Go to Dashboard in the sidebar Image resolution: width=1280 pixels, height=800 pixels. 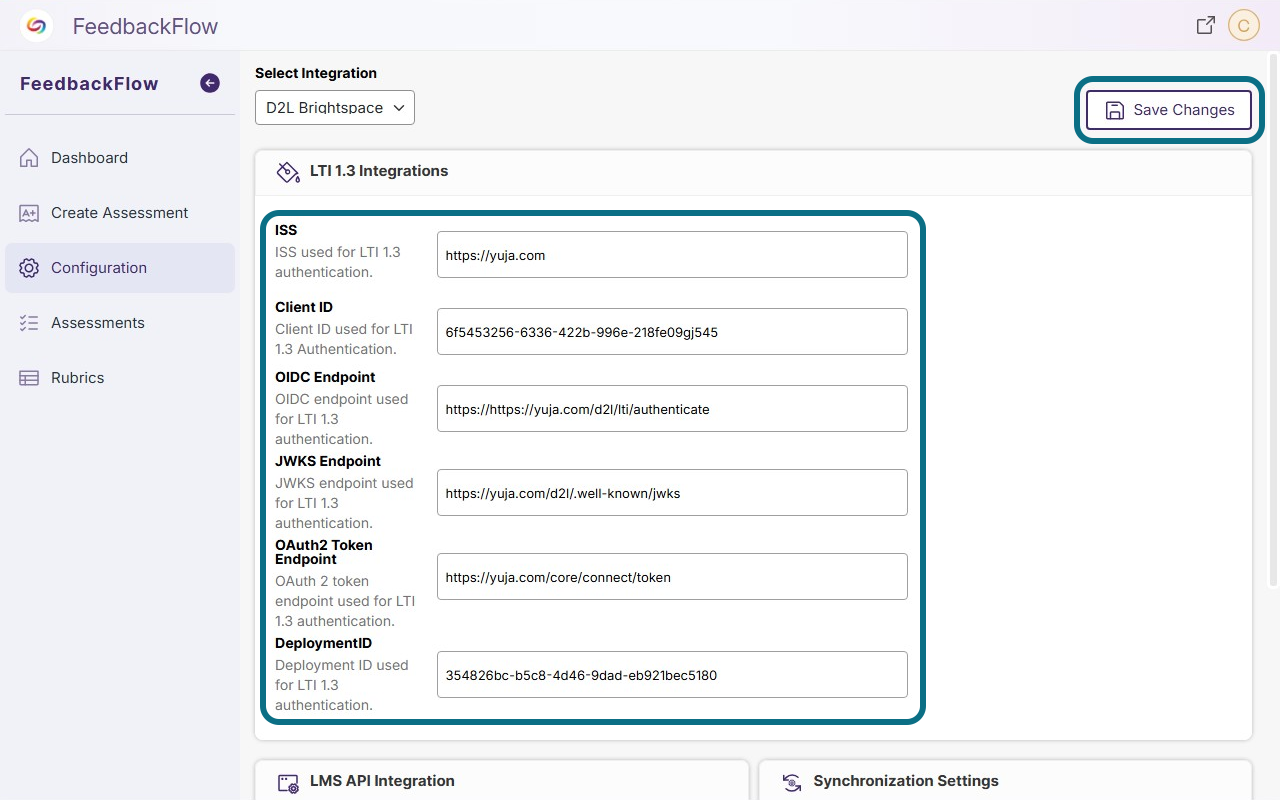(x=120, y=158)
